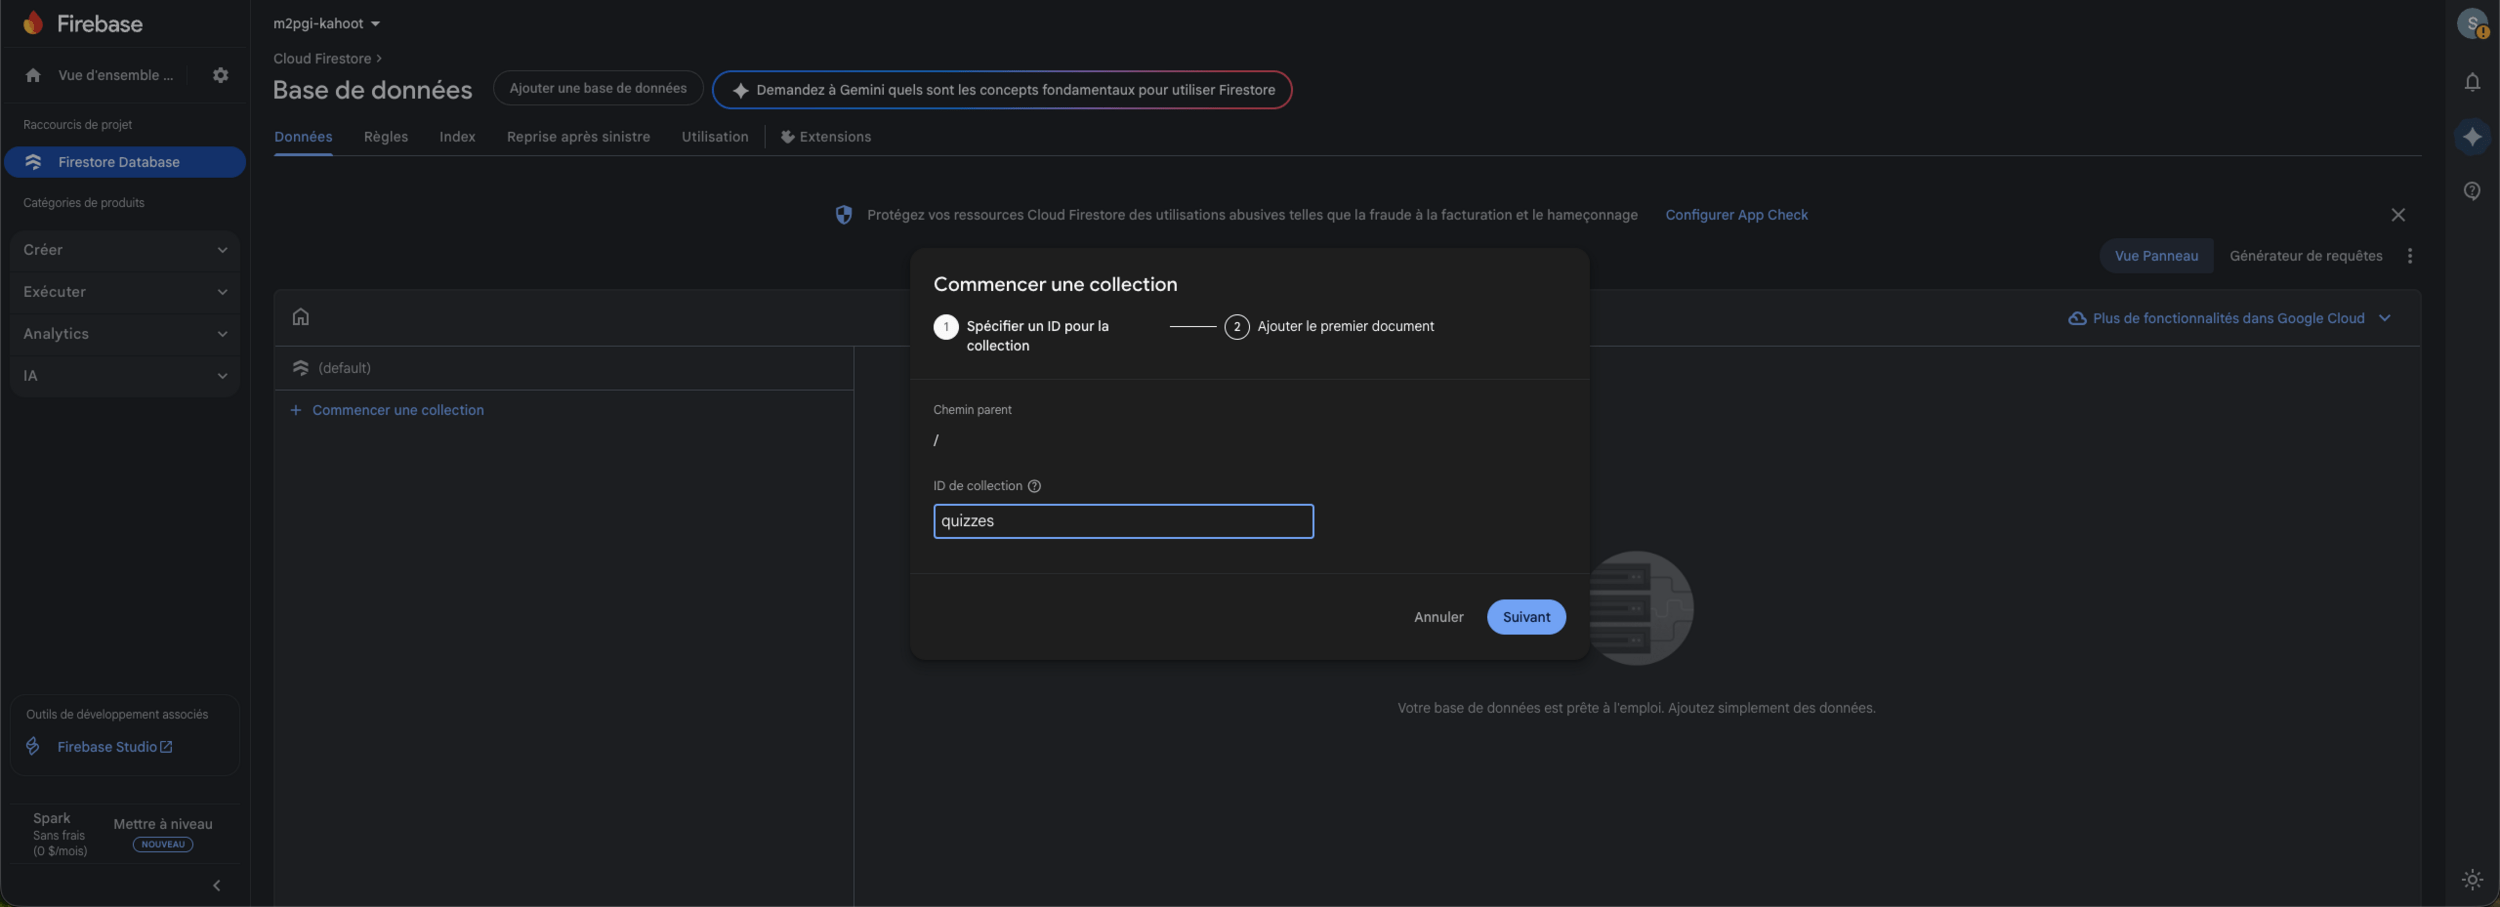2500x907 pixels.
Task: Click the Gemini star in the prompt chip
Action: (x=740, y=90)
